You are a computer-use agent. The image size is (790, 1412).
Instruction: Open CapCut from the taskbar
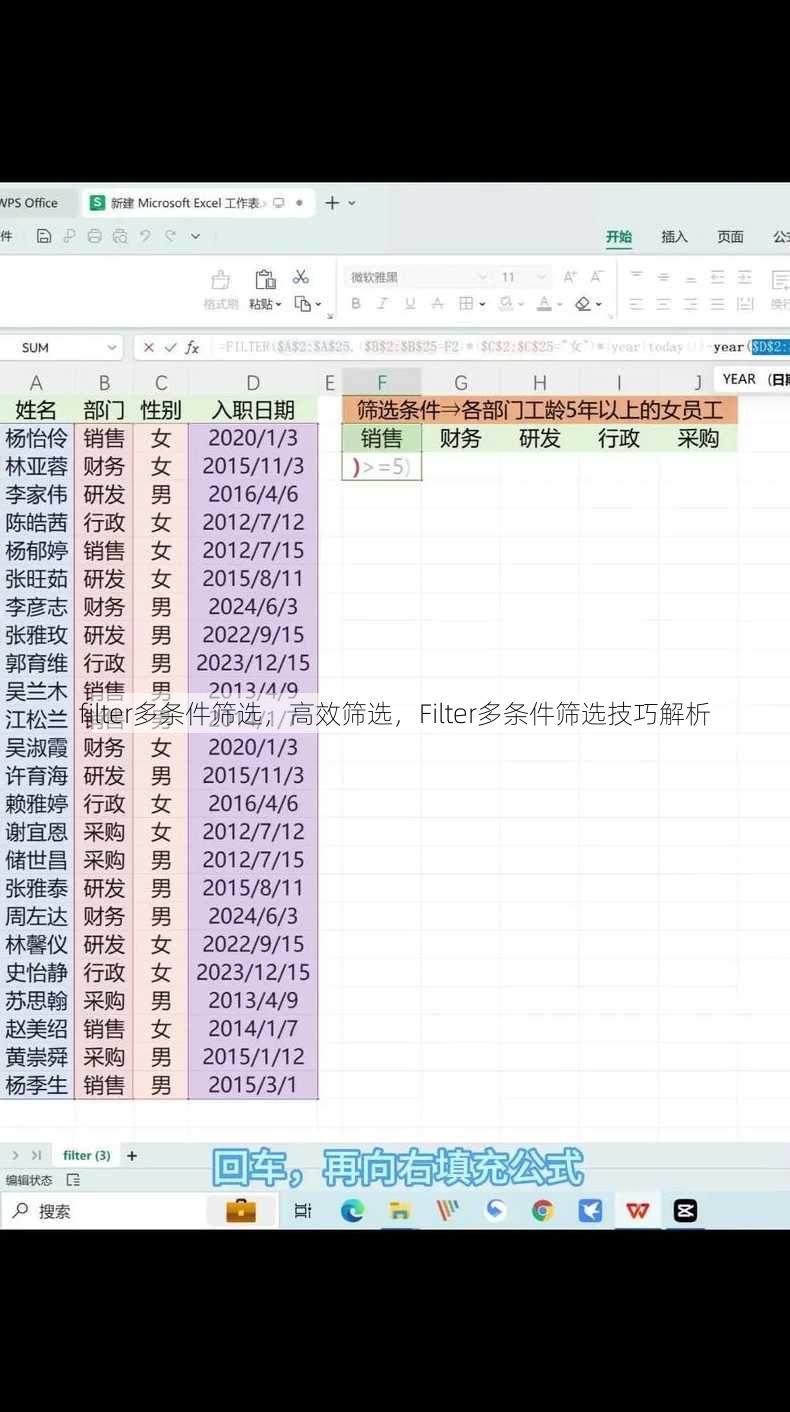tap(685, 1211)
